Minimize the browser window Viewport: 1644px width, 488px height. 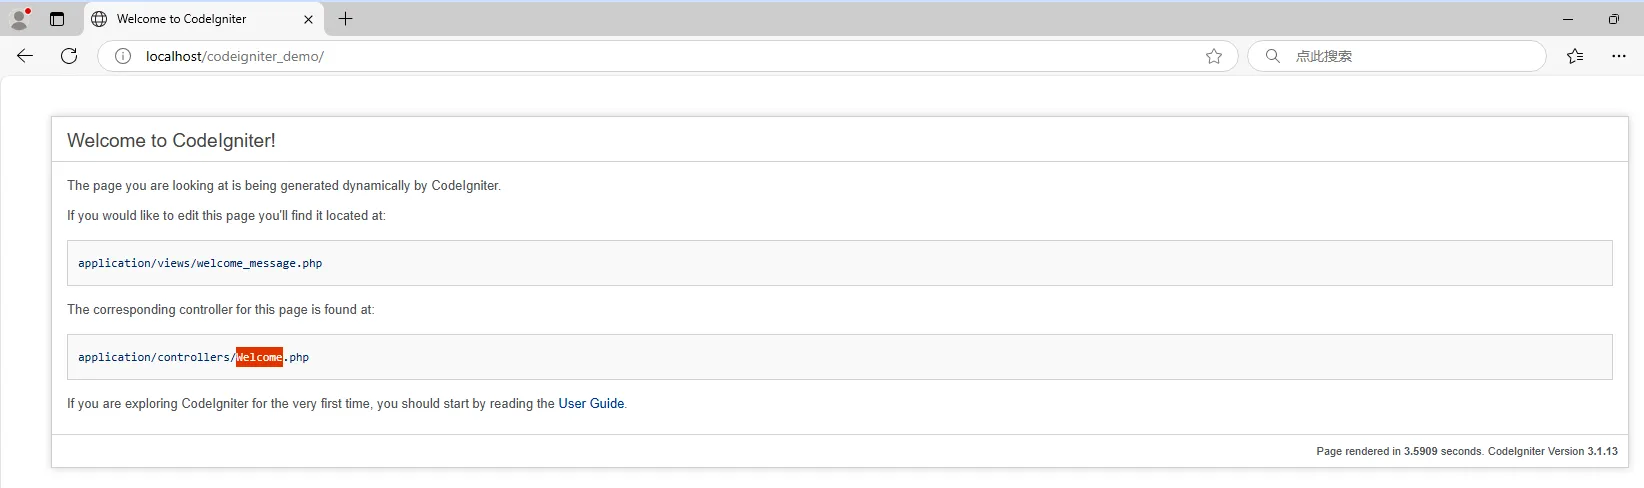1567,19
